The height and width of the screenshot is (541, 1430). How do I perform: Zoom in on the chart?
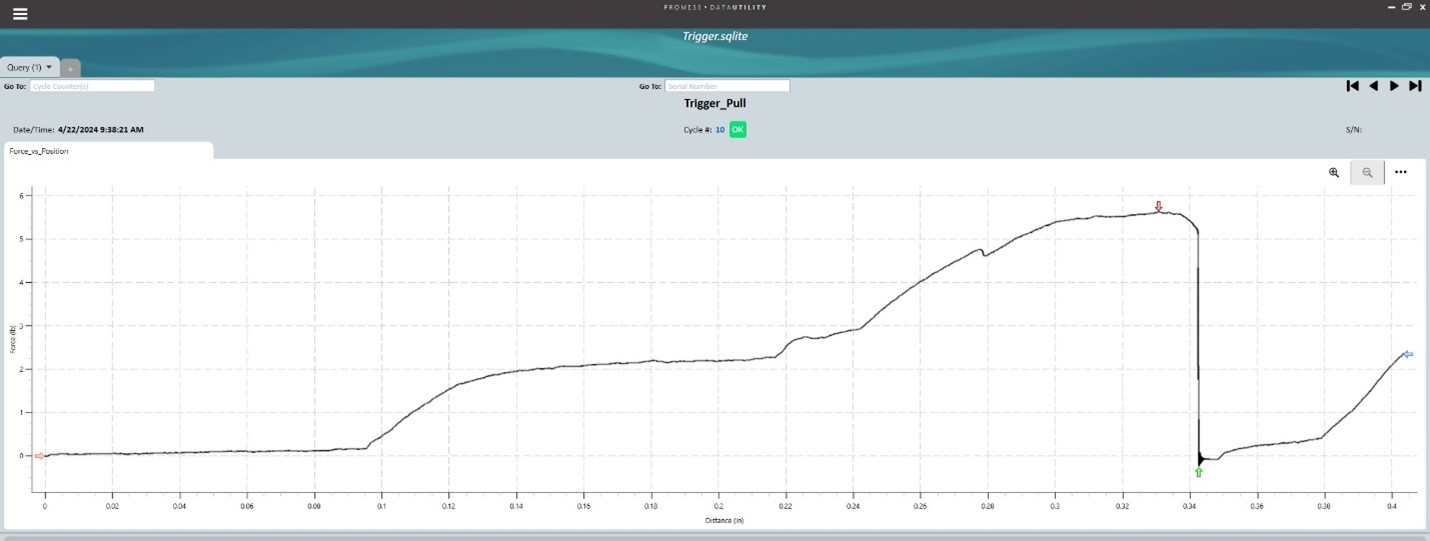1333,172
